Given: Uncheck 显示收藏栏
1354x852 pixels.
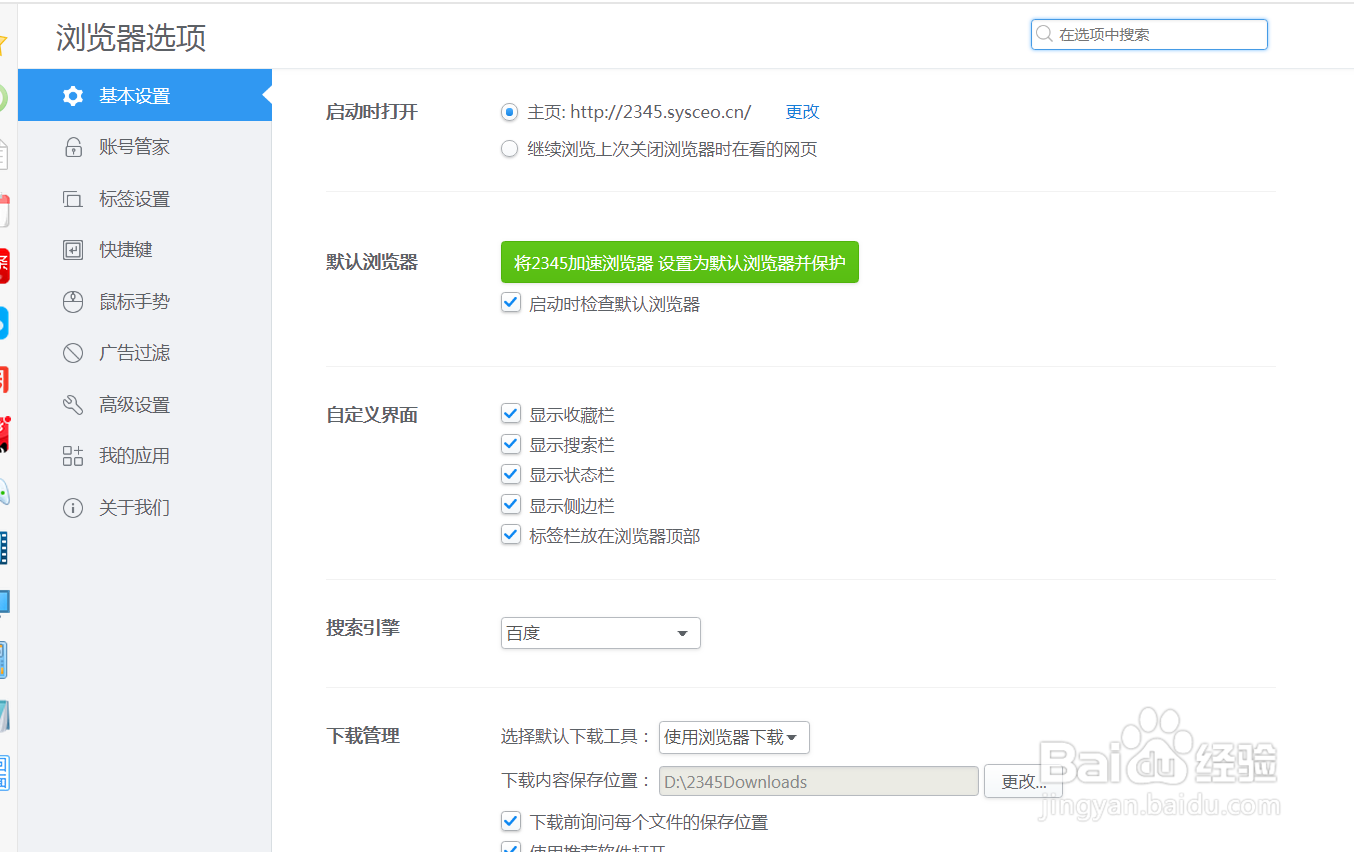Looking at the screenshot, I should tap(511, 414).
